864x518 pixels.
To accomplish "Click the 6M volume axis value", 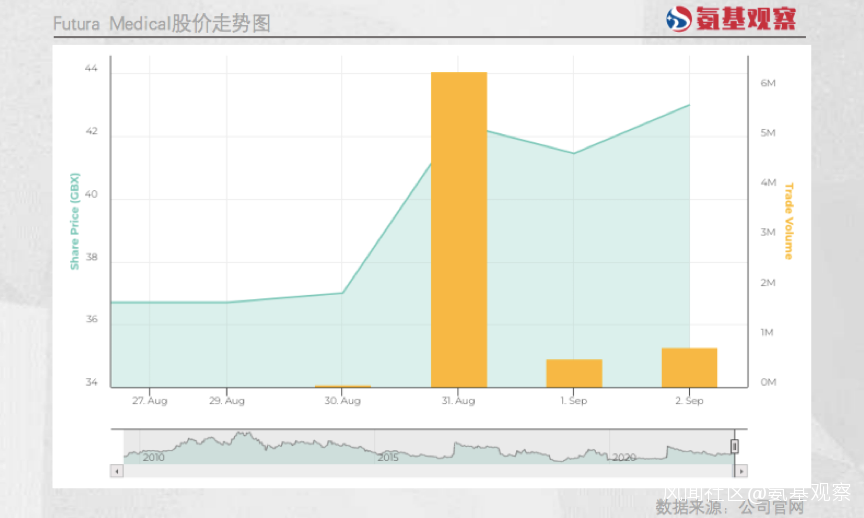I will (768, 83).
